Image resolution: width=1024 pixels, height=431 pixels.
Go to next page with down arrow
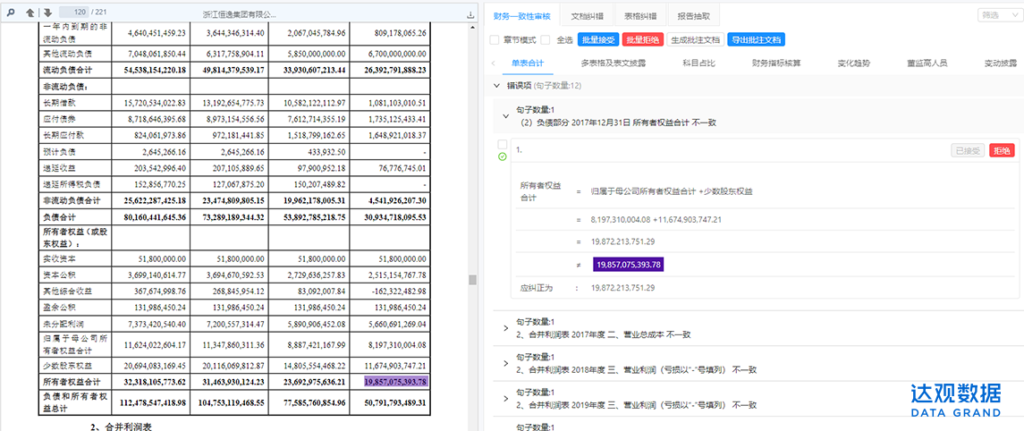pos(46,13)
